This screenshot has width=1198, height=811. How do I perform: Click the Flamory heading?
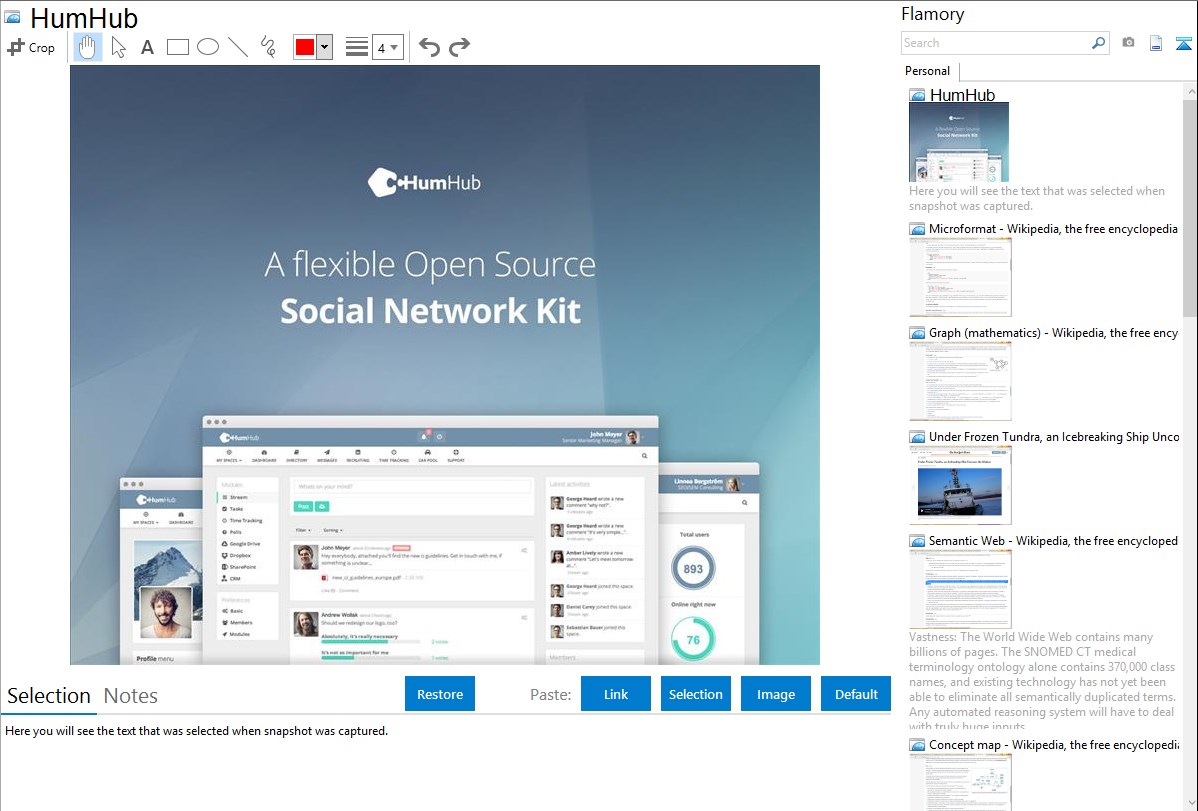click(x=933, y=14)
